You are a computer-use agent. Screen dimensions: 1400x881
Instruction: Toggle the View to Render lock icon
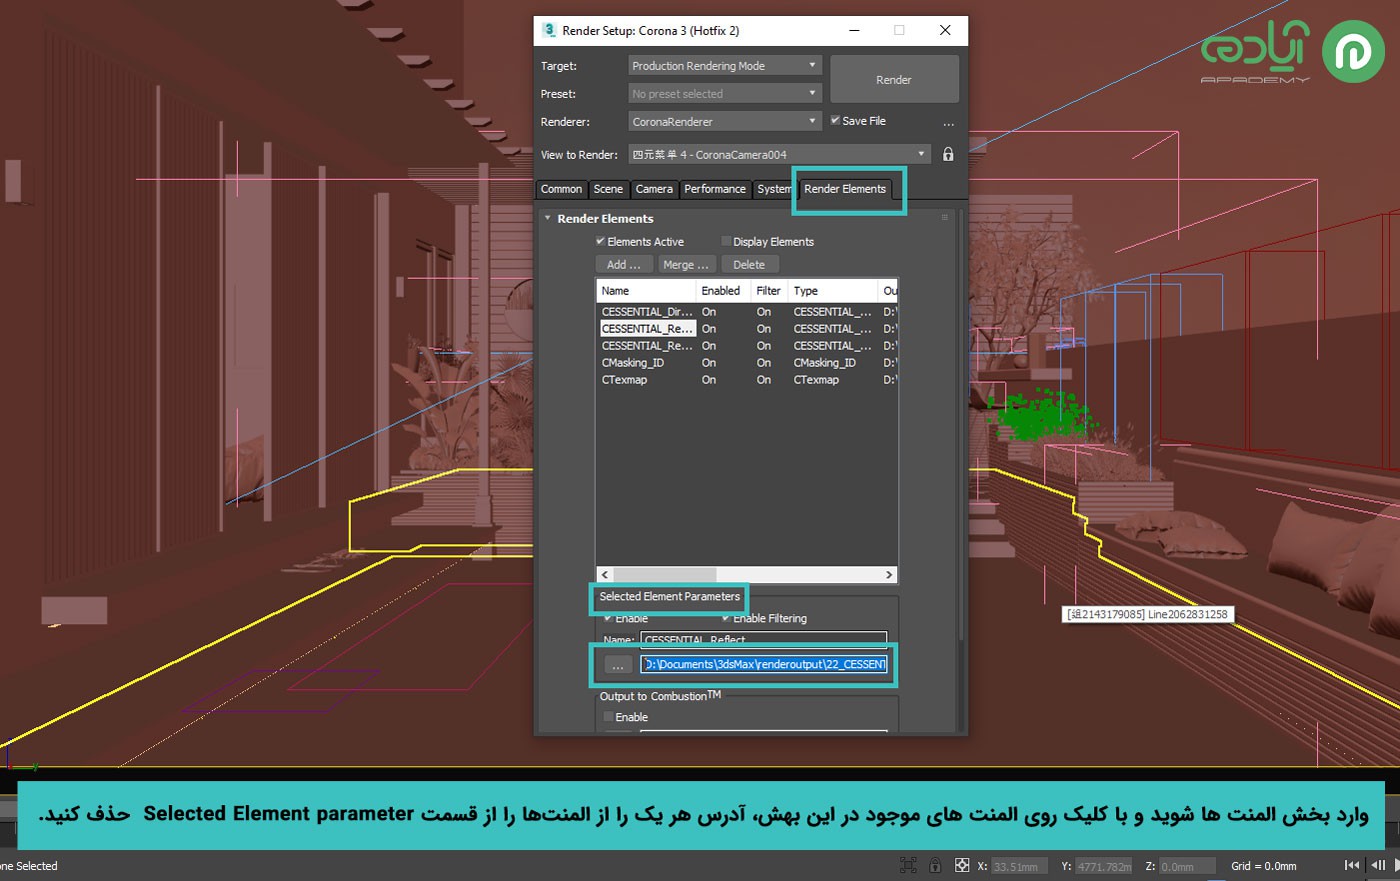948,154
